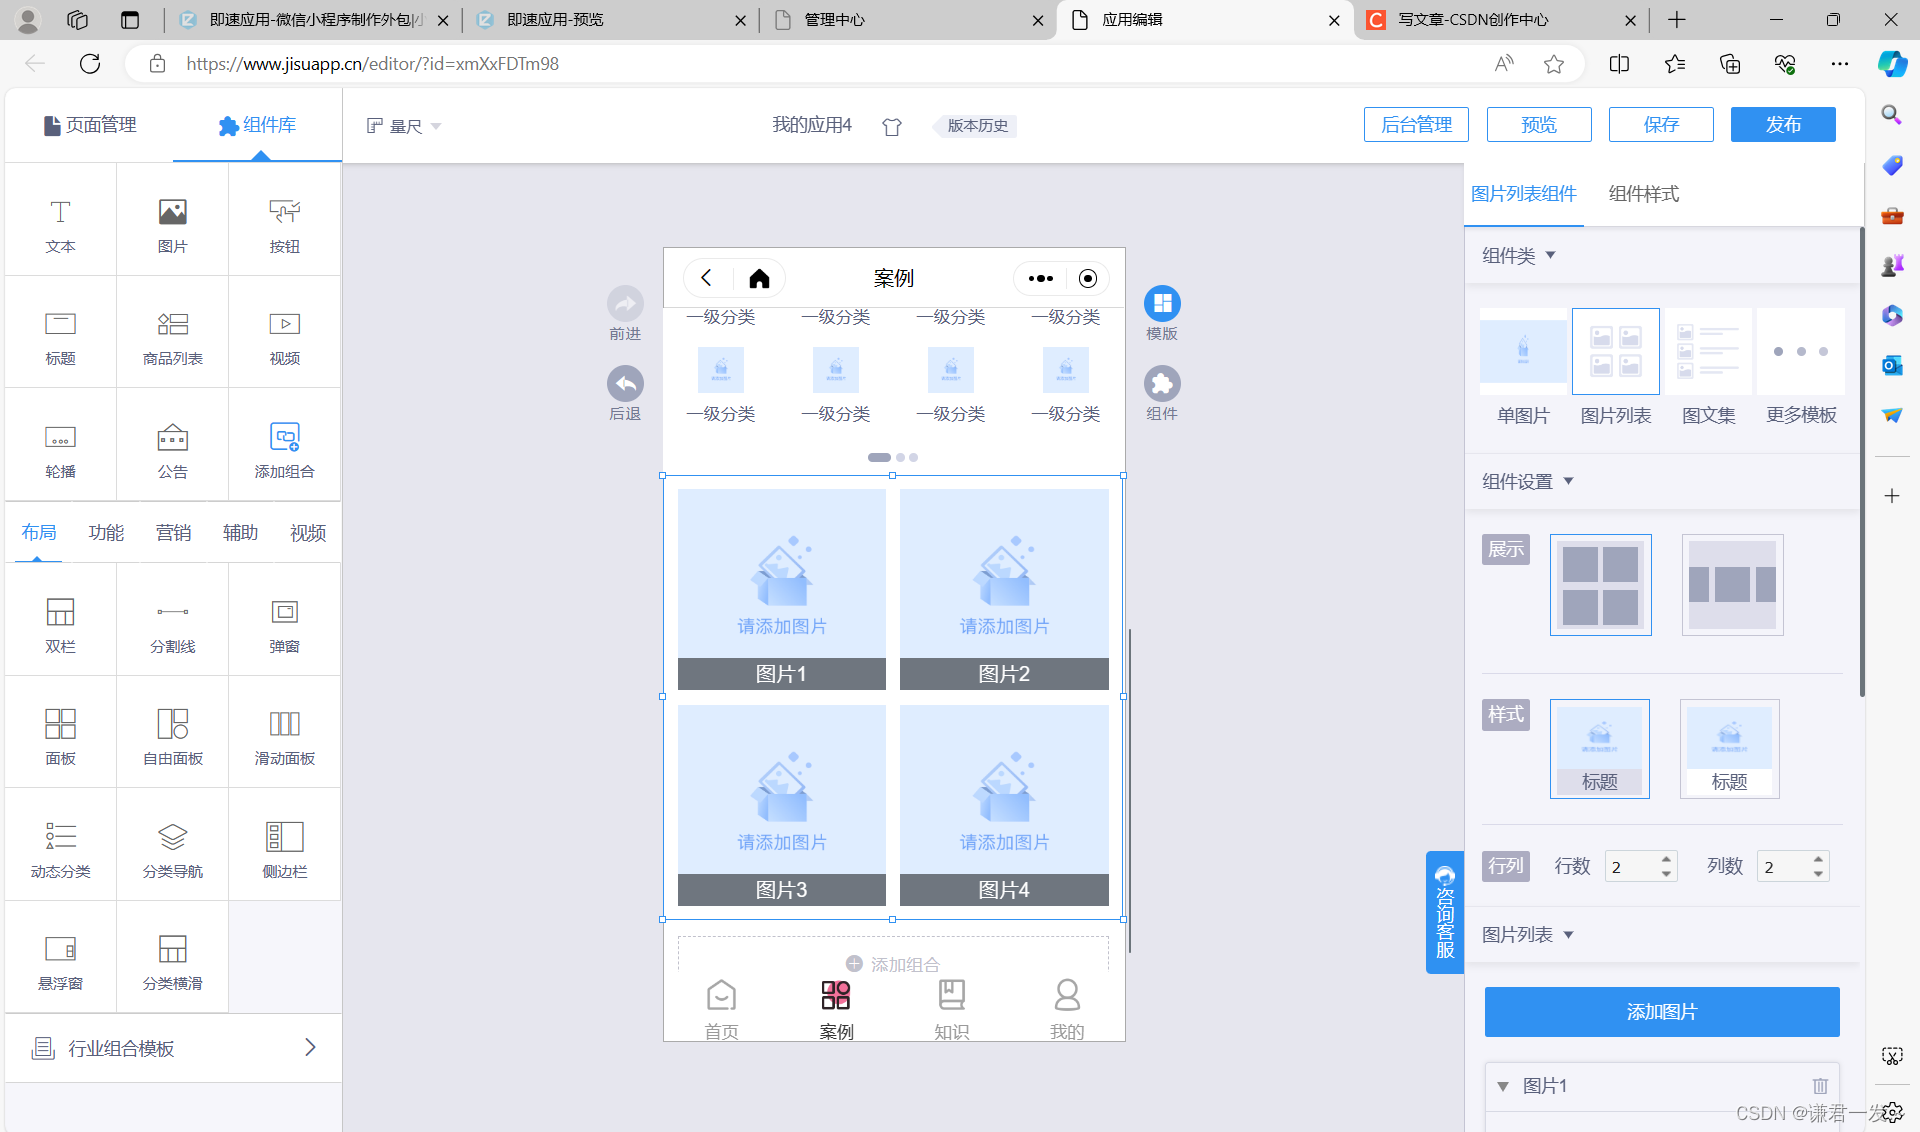Select the second 样式 title style
This screenshot has width=1920, height=1132.
(1729, 748)
